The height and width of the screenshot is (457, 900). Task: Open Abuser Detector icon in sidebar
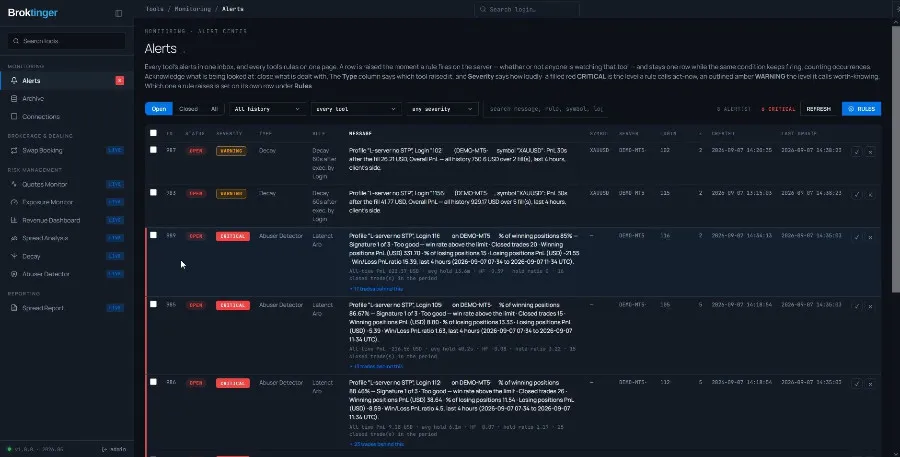[14, 274]
